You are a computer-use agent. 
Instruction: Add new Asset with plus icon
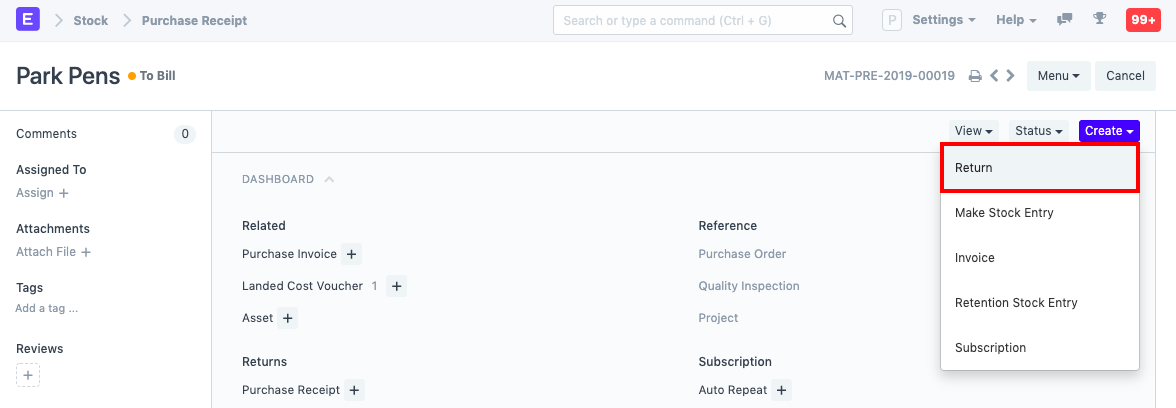click(287, 318)
